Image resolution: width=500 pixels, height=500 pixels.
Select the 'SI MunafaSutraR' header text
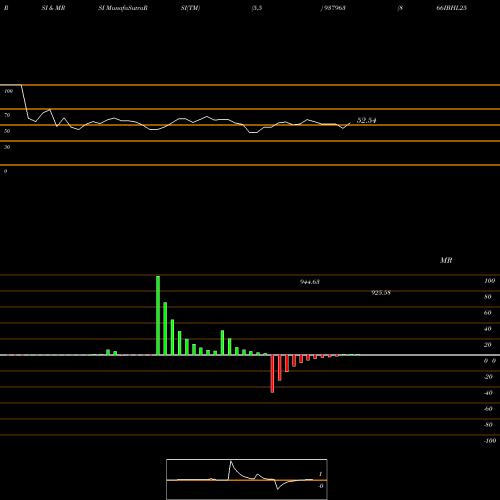[x=123, y=8]
